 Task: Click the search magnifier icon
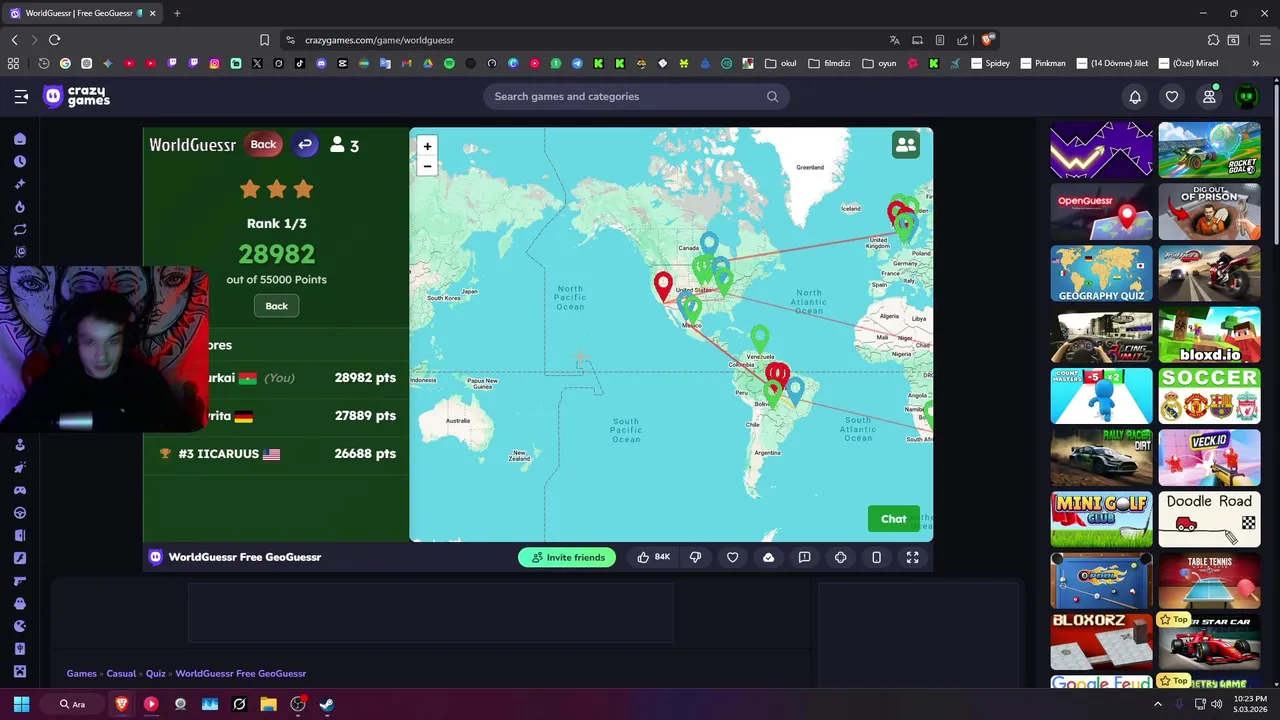coord(772,97)
